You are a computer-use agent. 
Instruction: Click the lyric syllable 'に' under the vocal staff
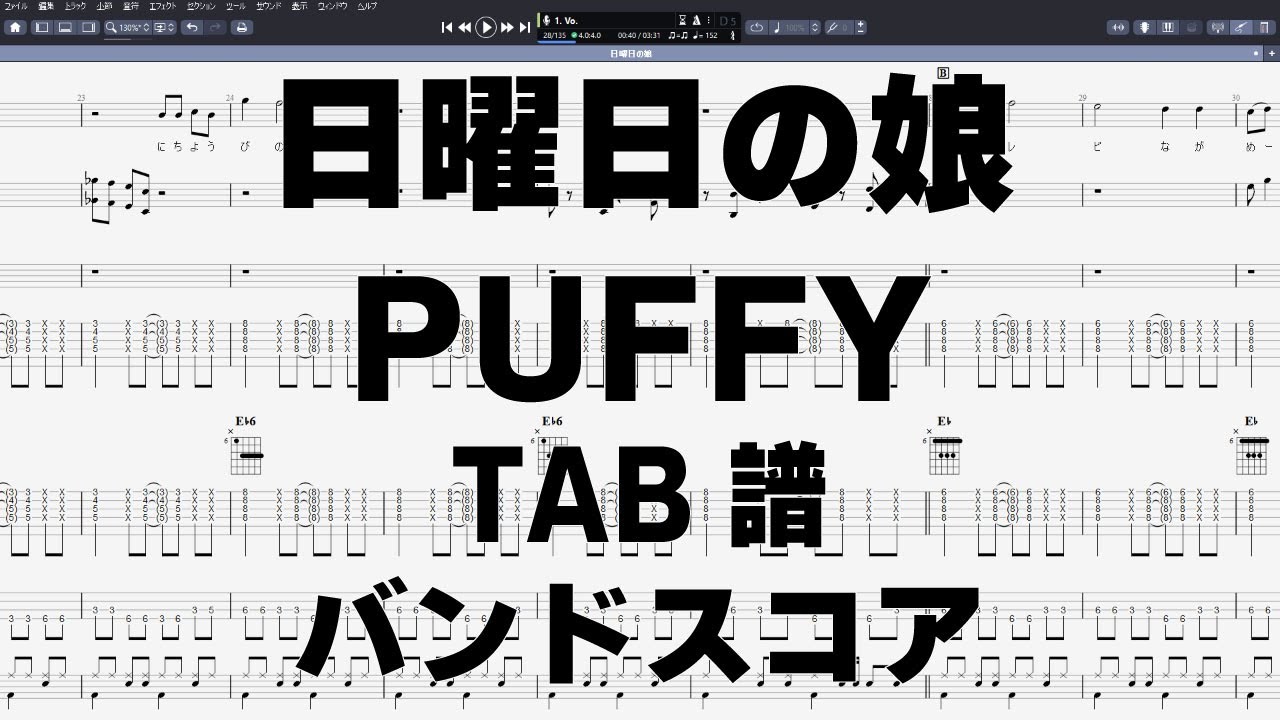[x=162, y=147]
